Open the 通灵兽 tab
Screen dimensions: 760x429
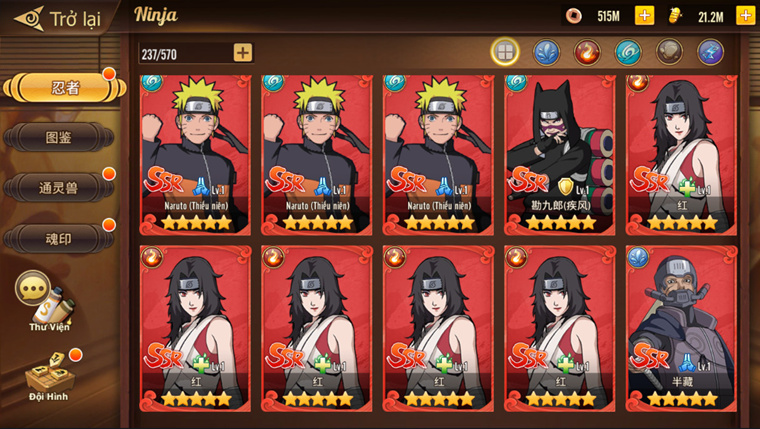pyautogui.click(x=59, y=188)
